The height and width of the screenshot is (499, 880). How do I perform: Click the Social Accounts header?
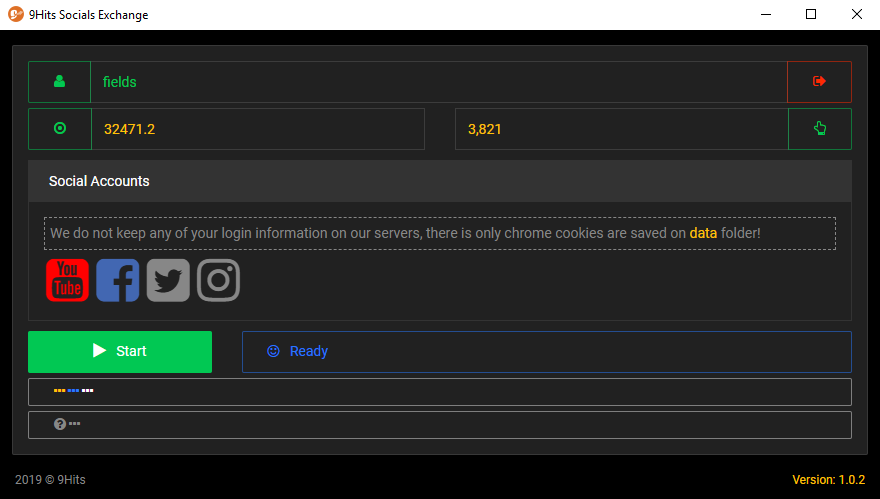(x=440, y=181)
